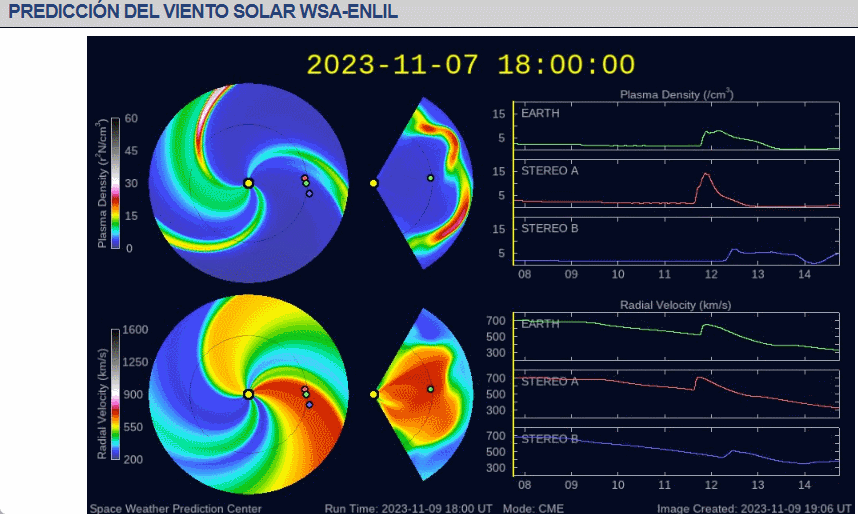Open the STEREO B plasma density chart
This screenshot has width=858, height=514.
point(676,243)
